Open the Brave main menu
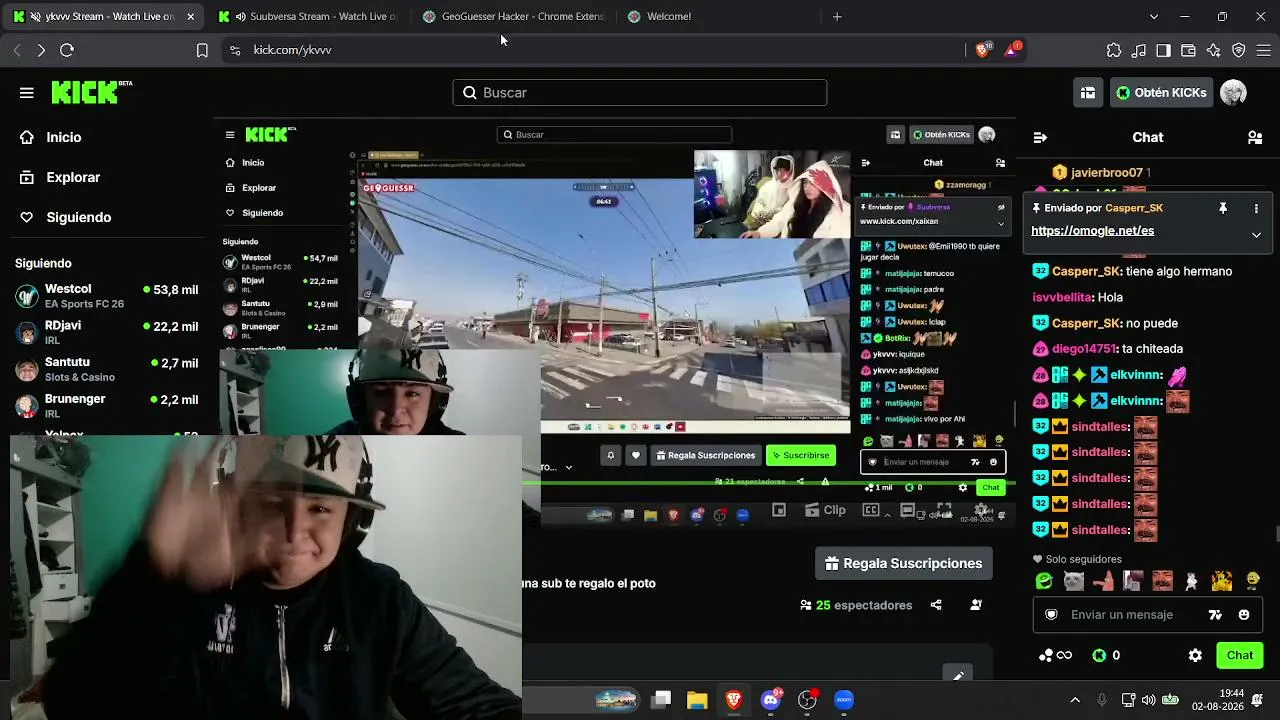1280x720 pixels. [1262, 50]
